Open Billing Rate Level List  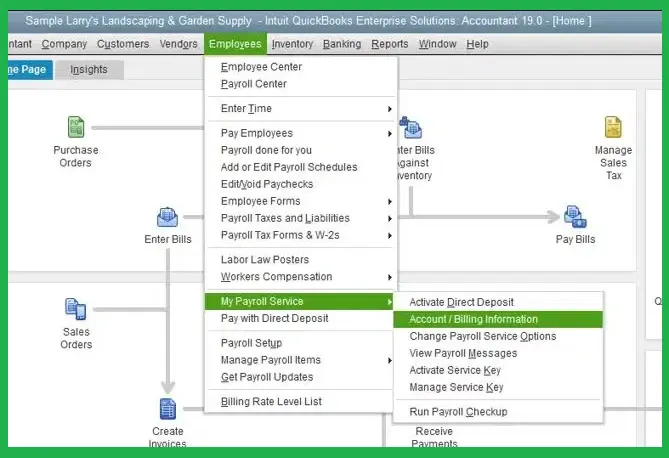[x=300, y=402]
